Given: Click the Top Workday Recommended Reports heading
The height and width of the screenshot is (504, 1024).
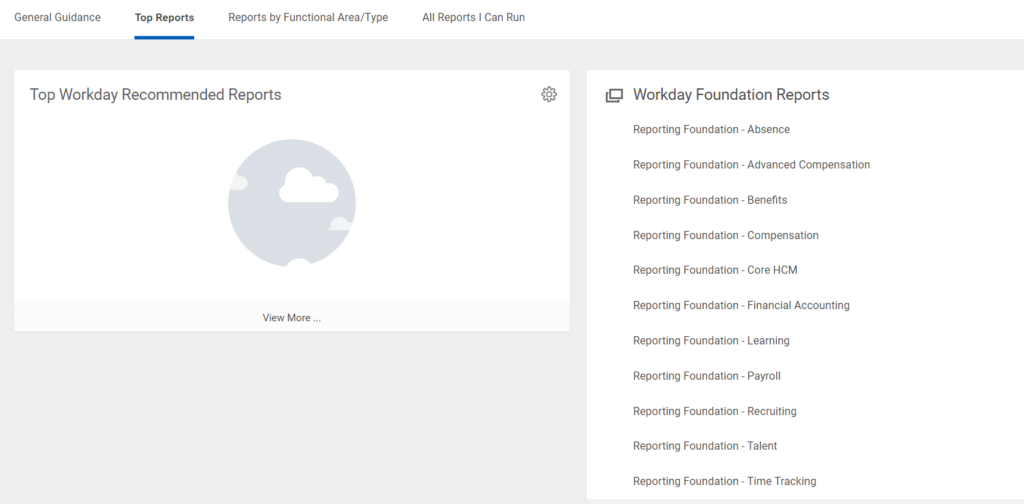Looking at the screenshot, I should click(x=155, y=95).
